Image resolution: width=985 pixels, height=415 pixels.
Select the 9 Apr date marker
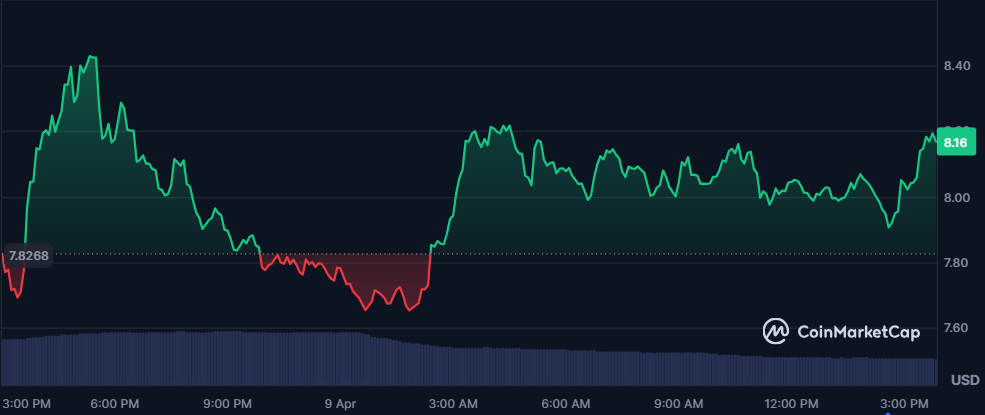point(340,403)
